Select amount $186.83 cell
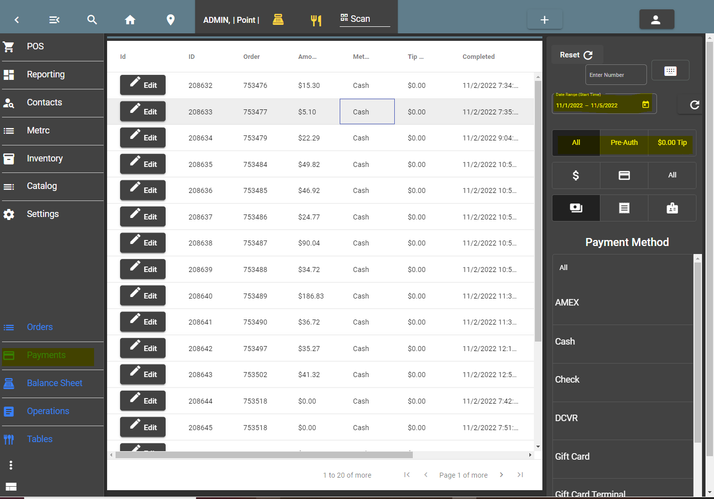The height and width of the screenshot is (499, 714). [311, 296]
